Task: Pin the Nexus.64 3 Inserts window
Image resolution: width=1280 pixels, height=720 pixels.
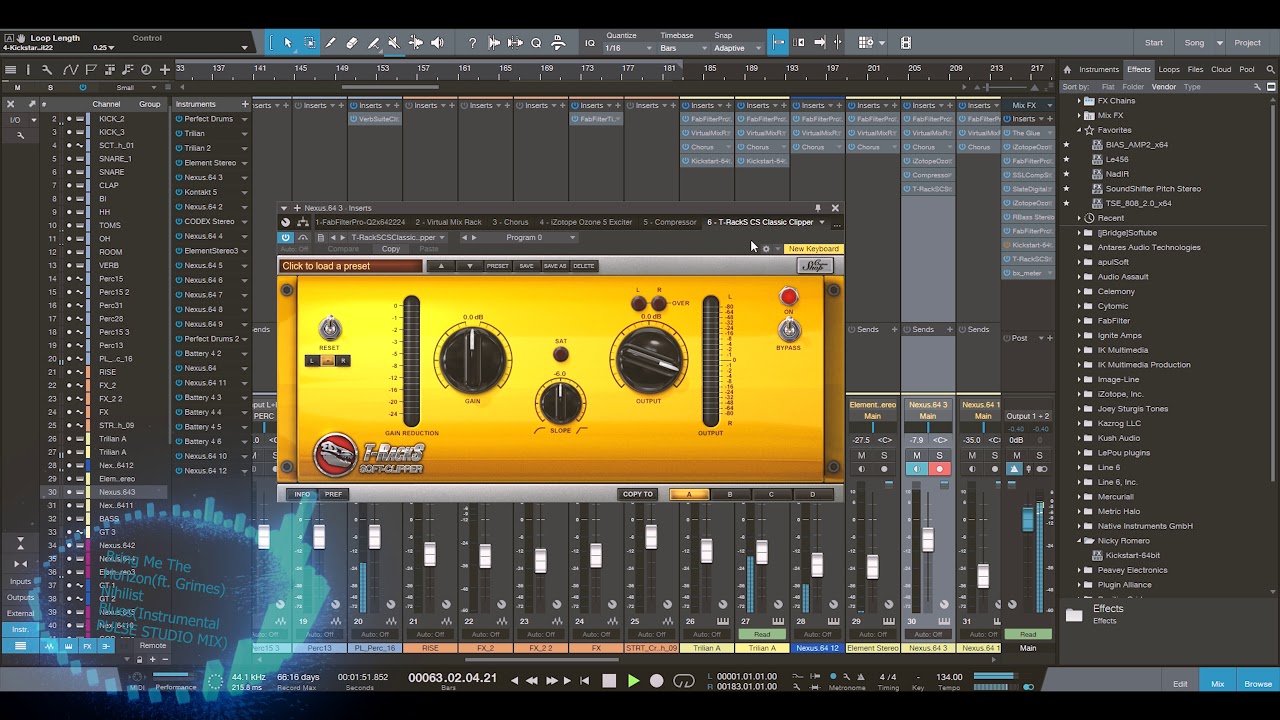Action: [818, 208]
